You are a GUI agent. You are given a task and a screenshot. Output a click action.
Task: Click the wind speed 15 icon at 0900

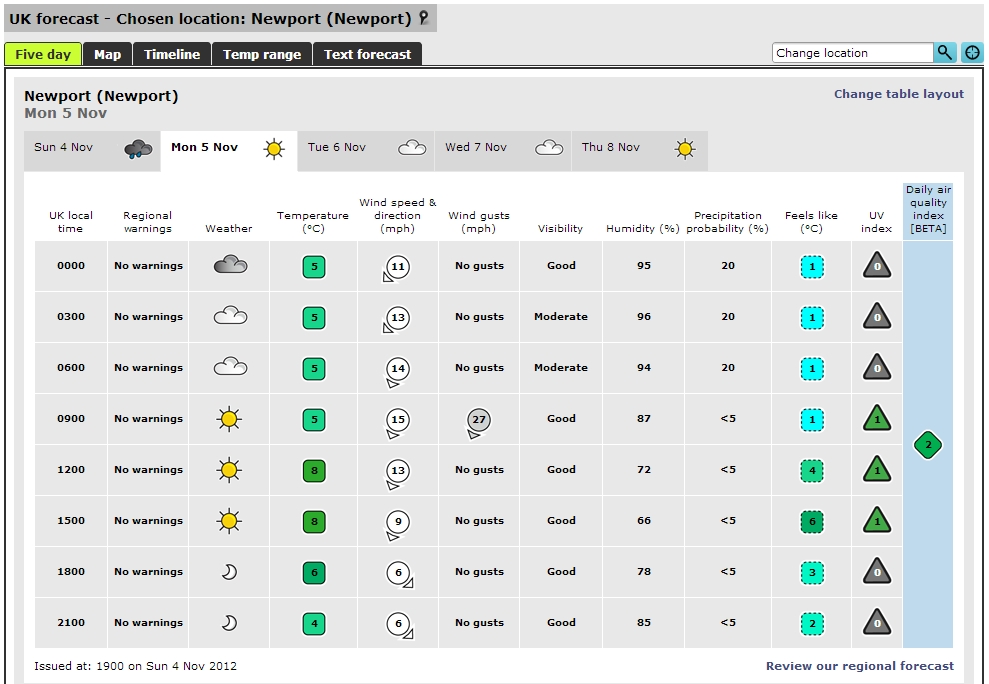[397, 420]
